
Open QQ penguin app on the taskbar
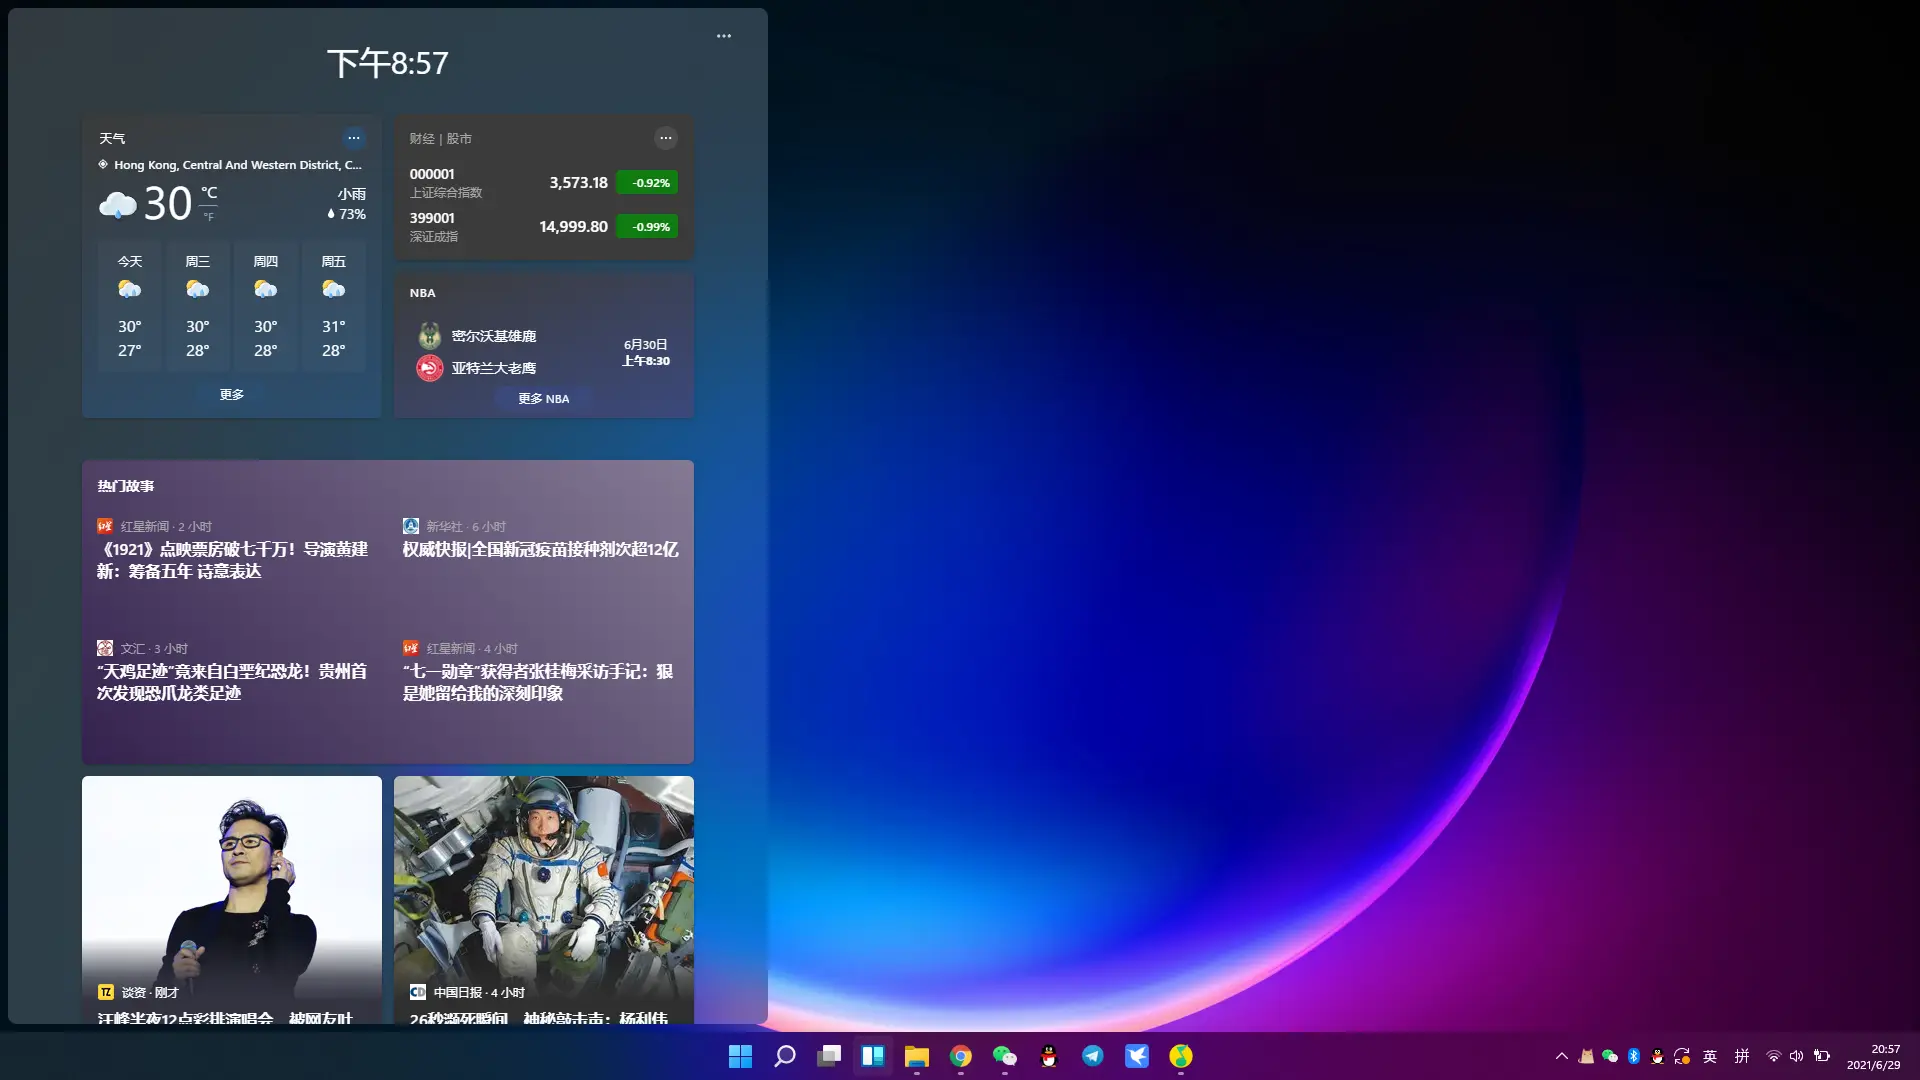click(x=1049, y=1056)
